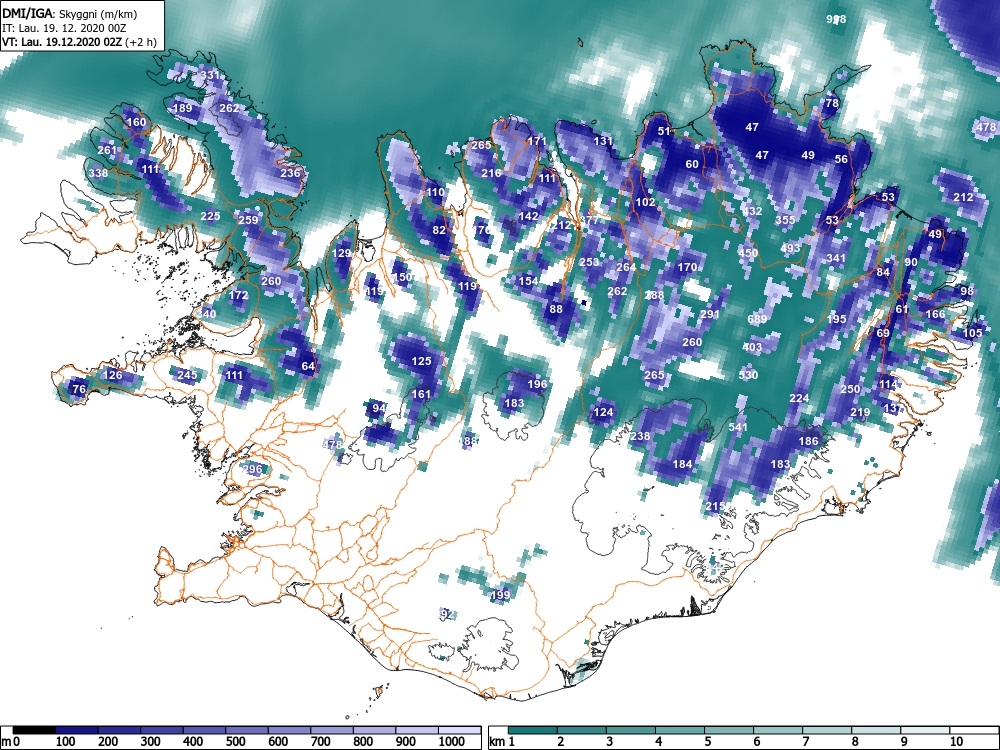
Task: Select the map value 338
Action: pos(98,173)
